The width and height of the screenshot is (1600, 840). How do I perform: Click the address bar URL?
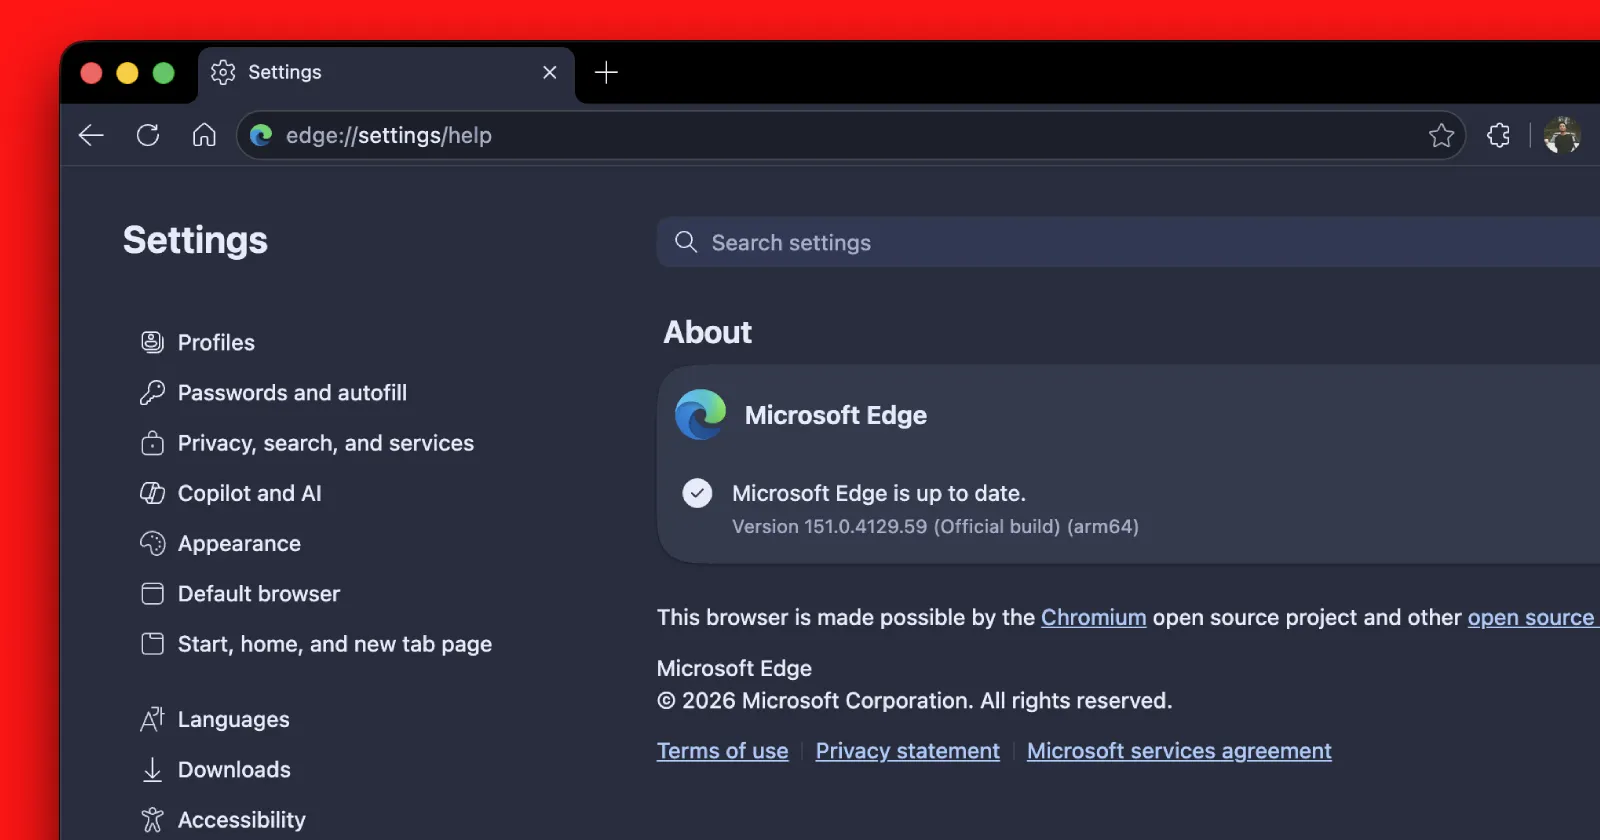pyautogui.click(x=389, y=135)
